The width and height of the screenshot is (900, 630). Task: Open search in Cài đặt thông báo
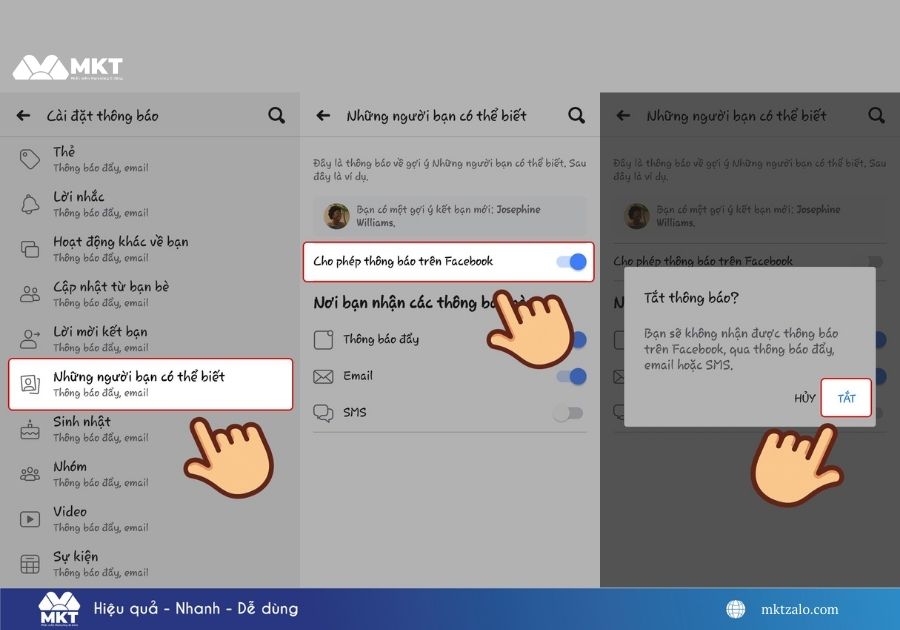276,115
